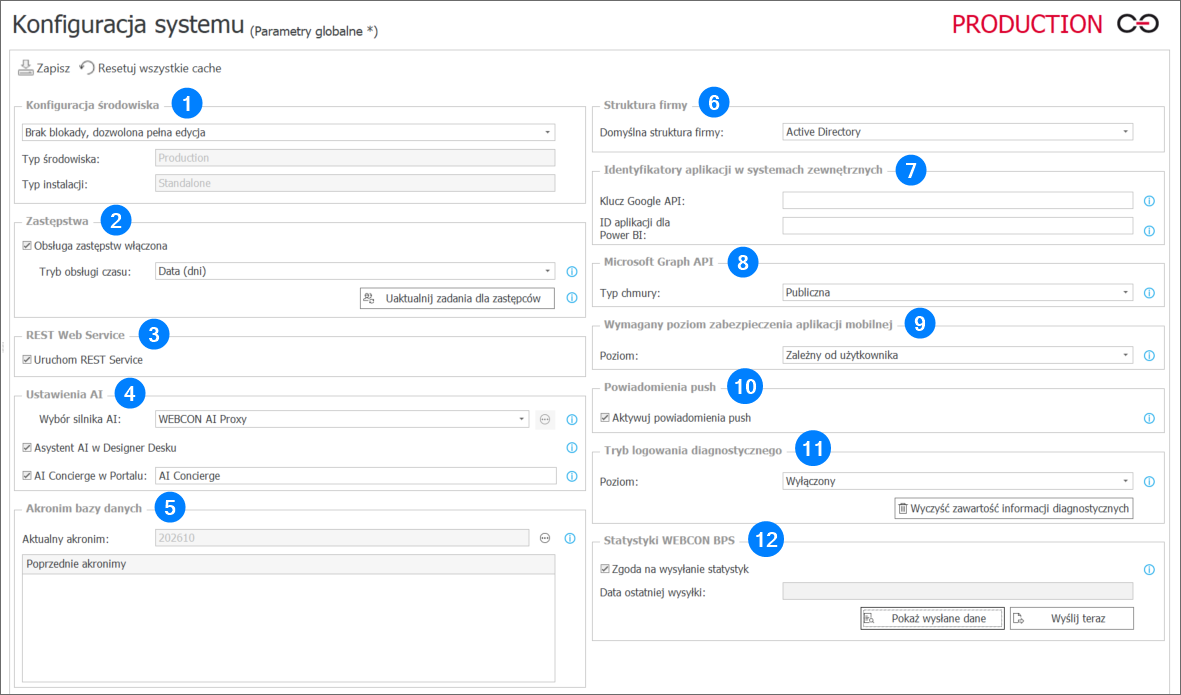The width and height of the screenshot is (1181, 695).
Task: Open the ellipsis options beside Wybór silnika AI
Action: [545, 419]
